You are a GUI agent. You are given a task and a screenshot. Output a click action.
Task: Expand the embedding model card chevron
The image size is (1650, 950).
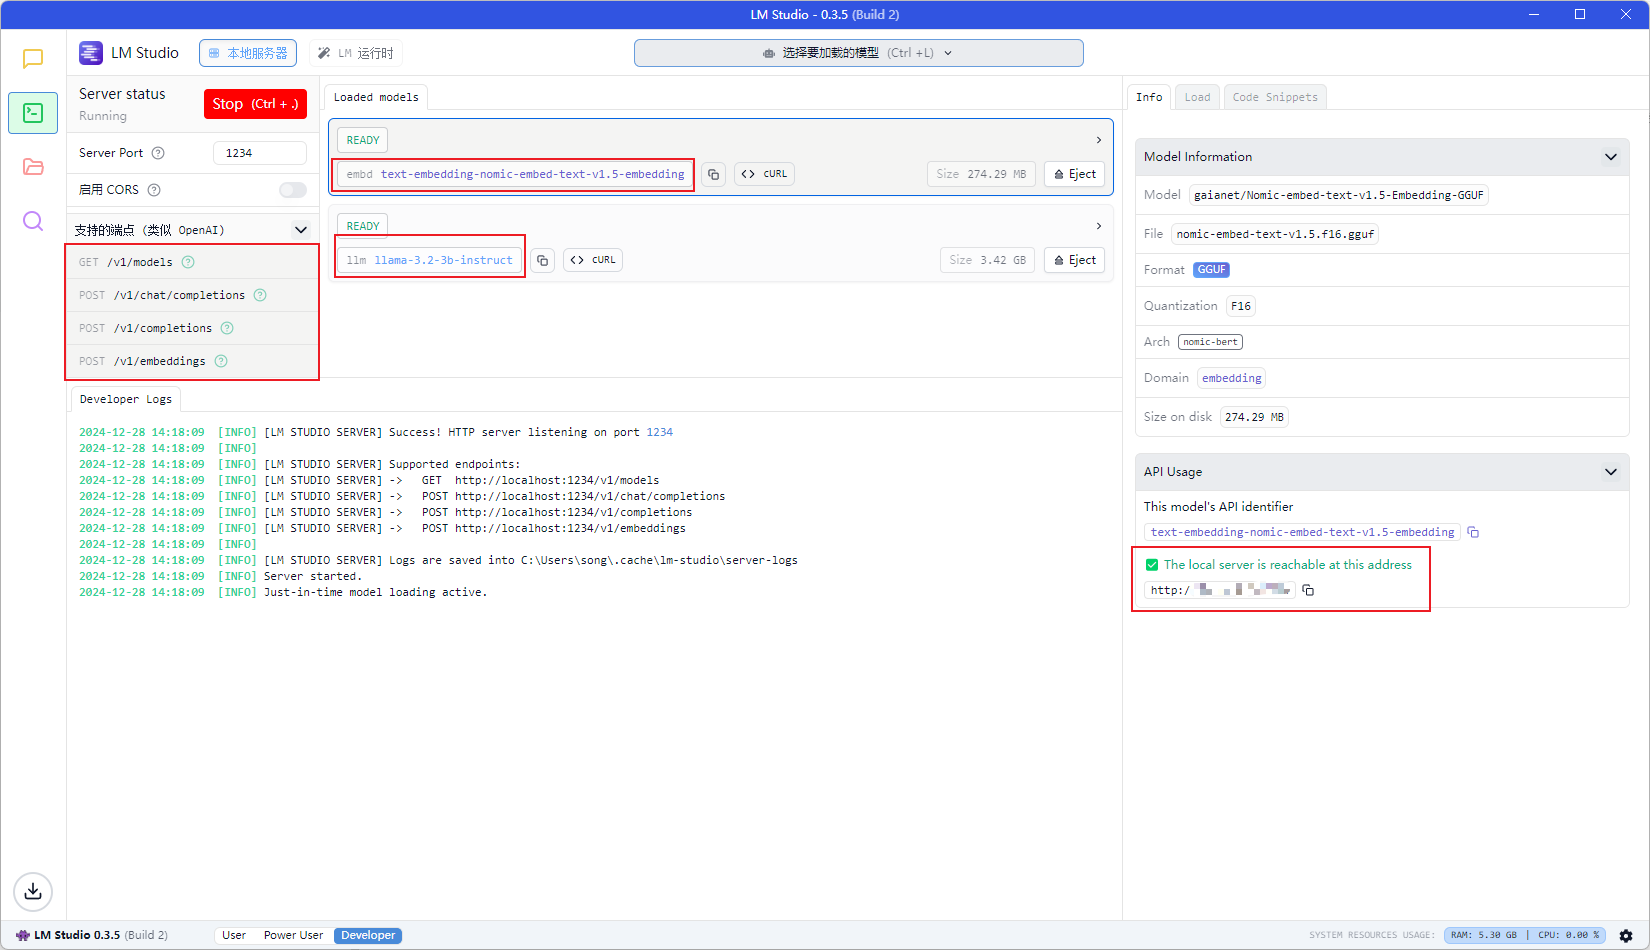click(1099, 140)
